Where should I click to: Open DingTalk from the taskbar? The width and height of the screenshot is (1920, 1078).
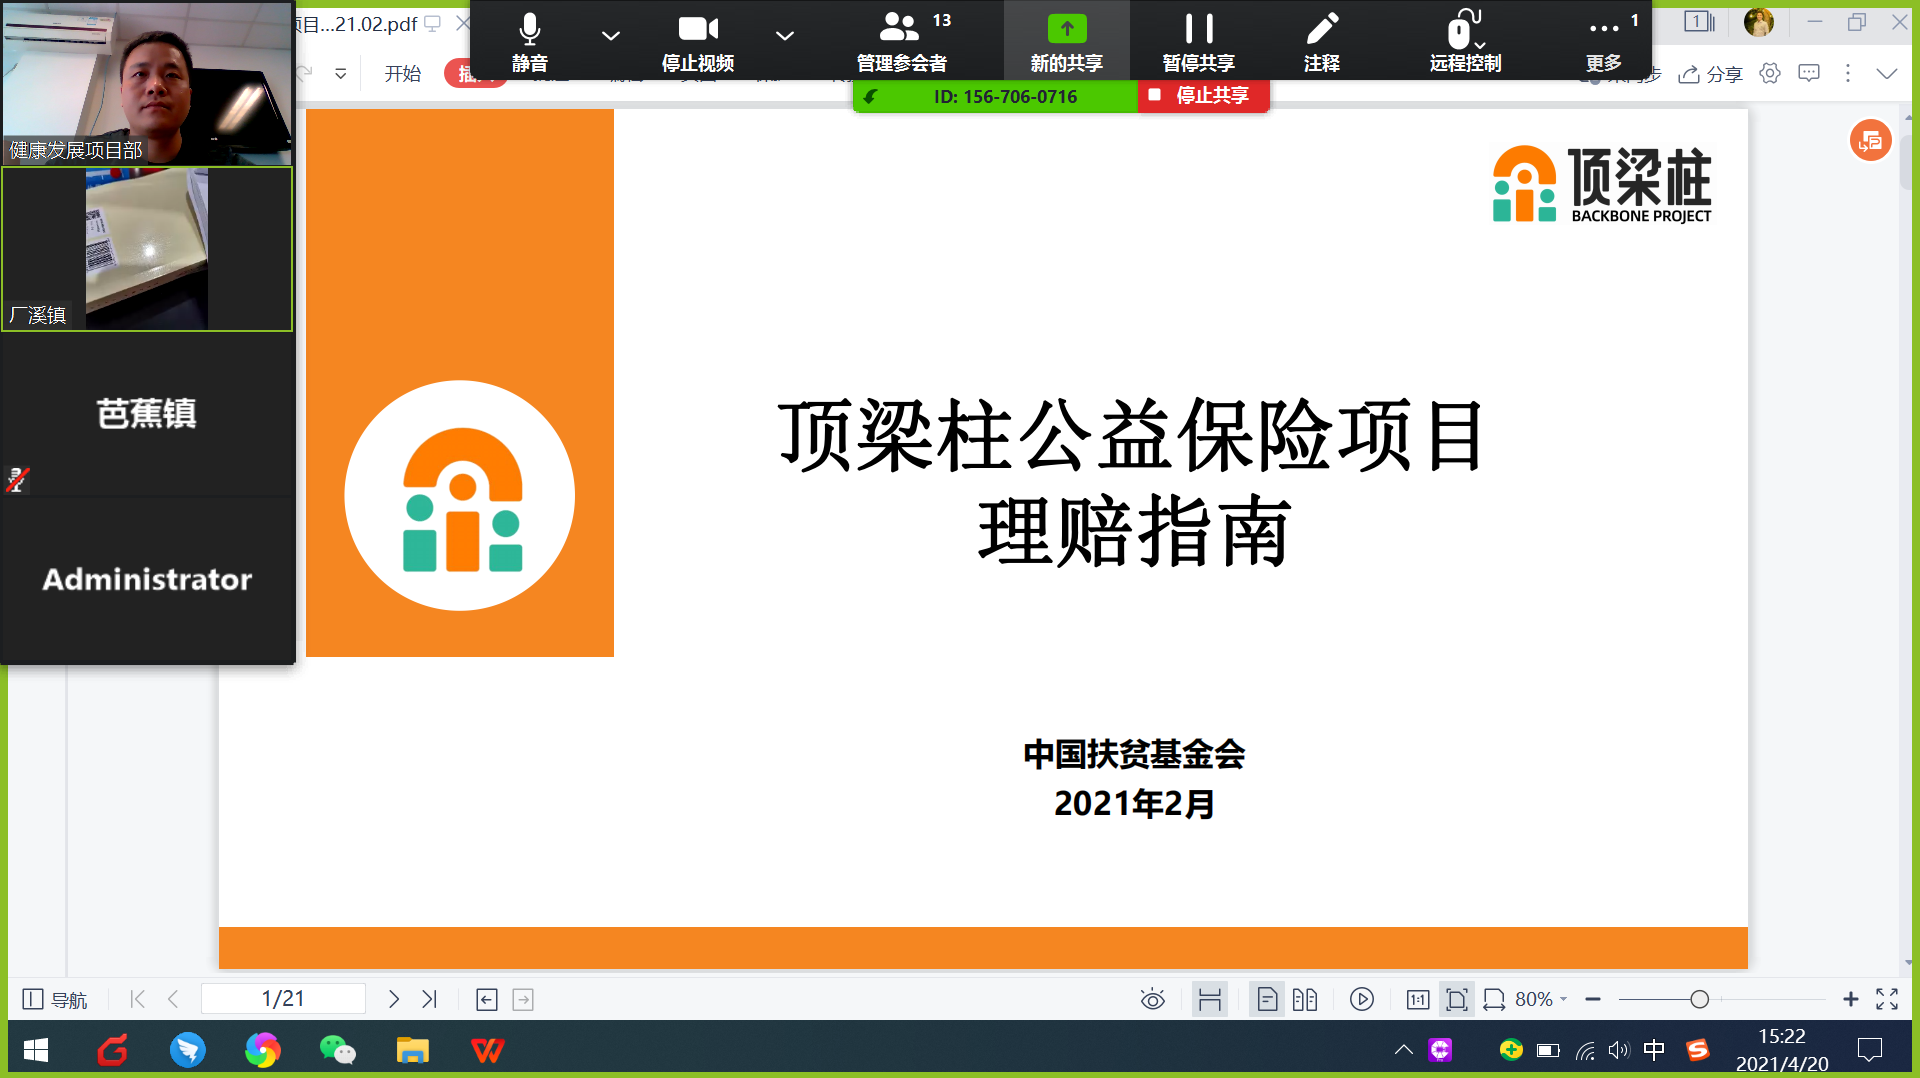pyautogui.click(x=188, y=1050)
